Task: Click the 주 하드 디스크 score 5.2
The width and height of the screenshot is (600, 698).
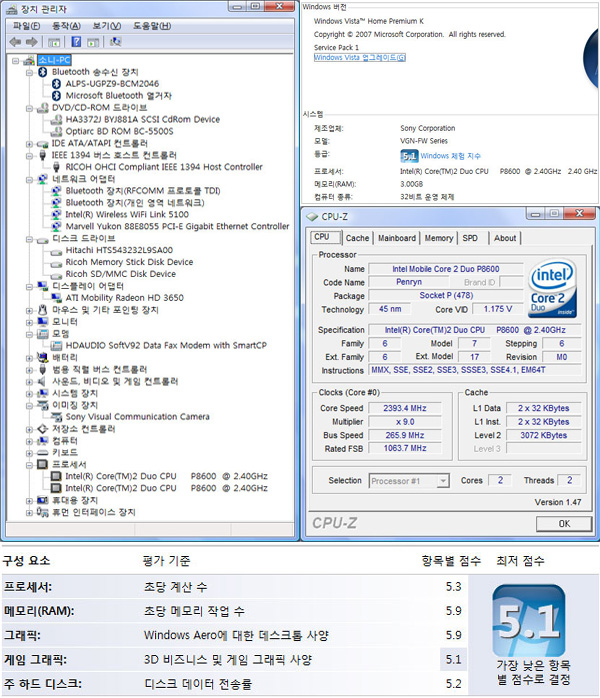Action: click(x=454, y=684)
